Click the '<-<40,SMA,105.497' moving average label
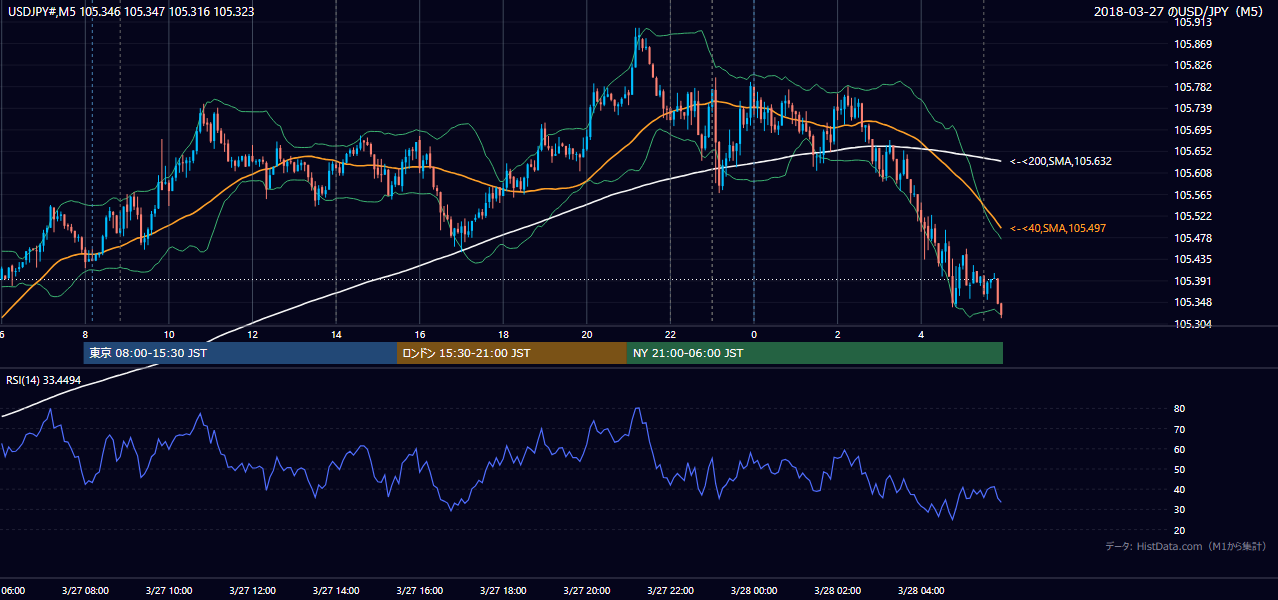 point(1057,229)
